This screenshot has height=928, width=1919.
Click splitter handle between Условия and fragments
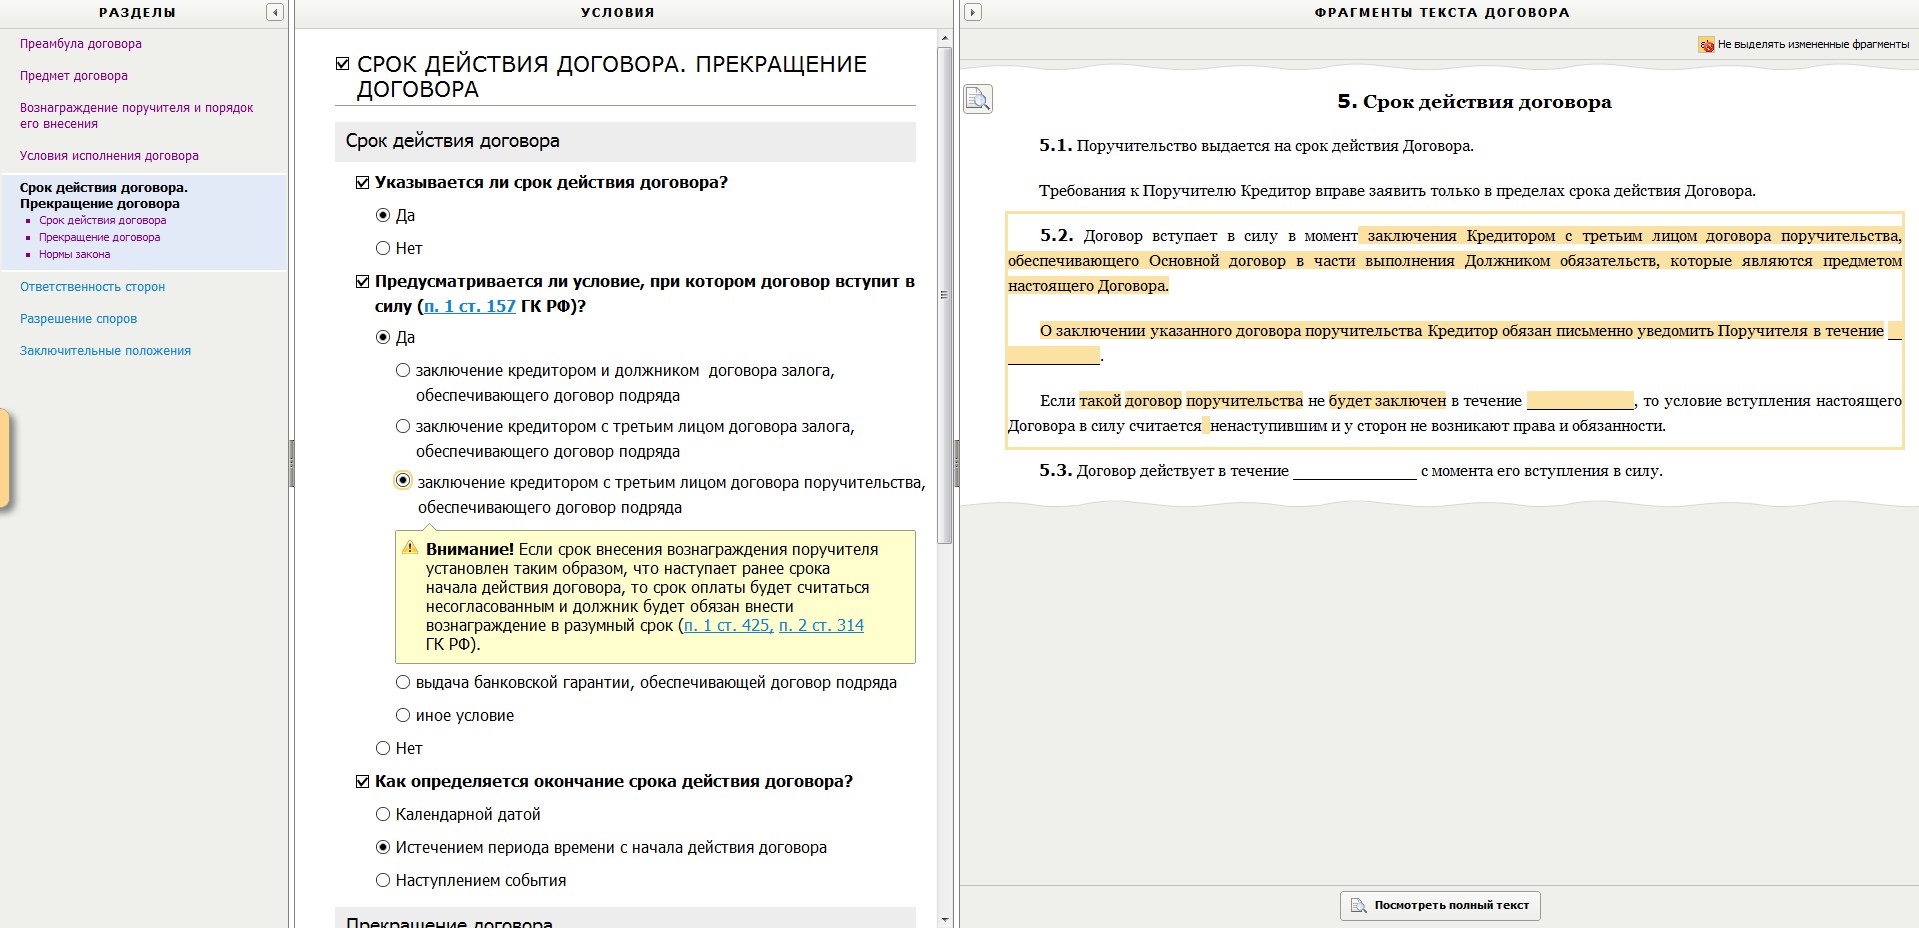click(x=957, y=464)
